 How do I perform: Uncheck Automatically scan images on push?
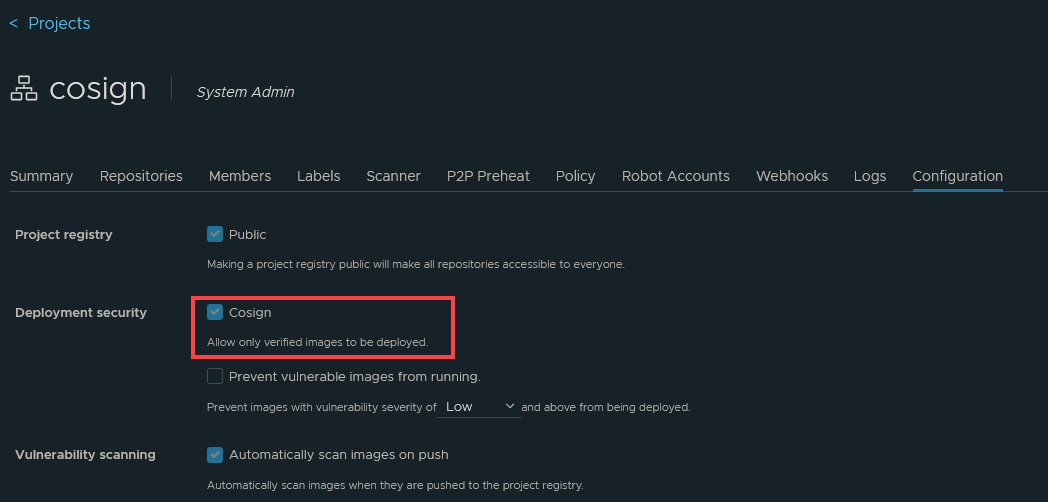coord(215,454)
